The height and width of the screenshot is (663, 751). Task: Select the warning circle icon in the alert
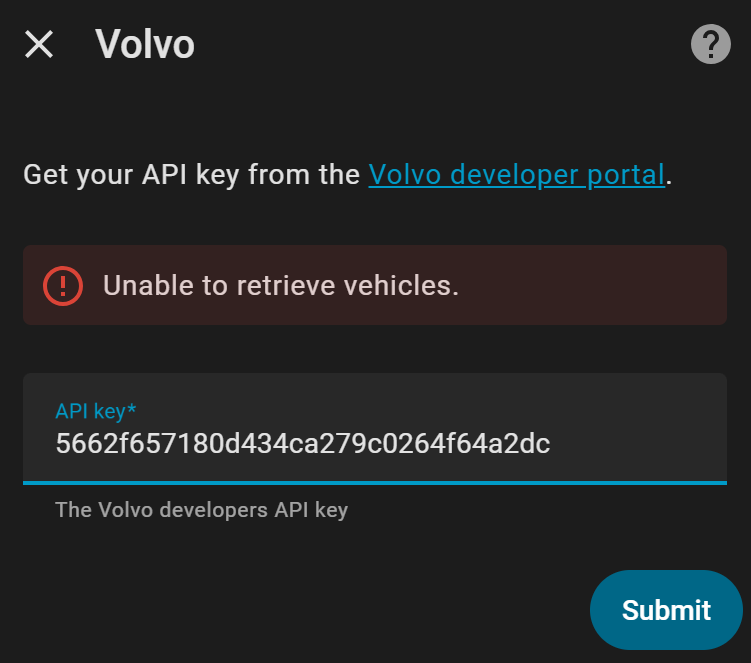63,286
